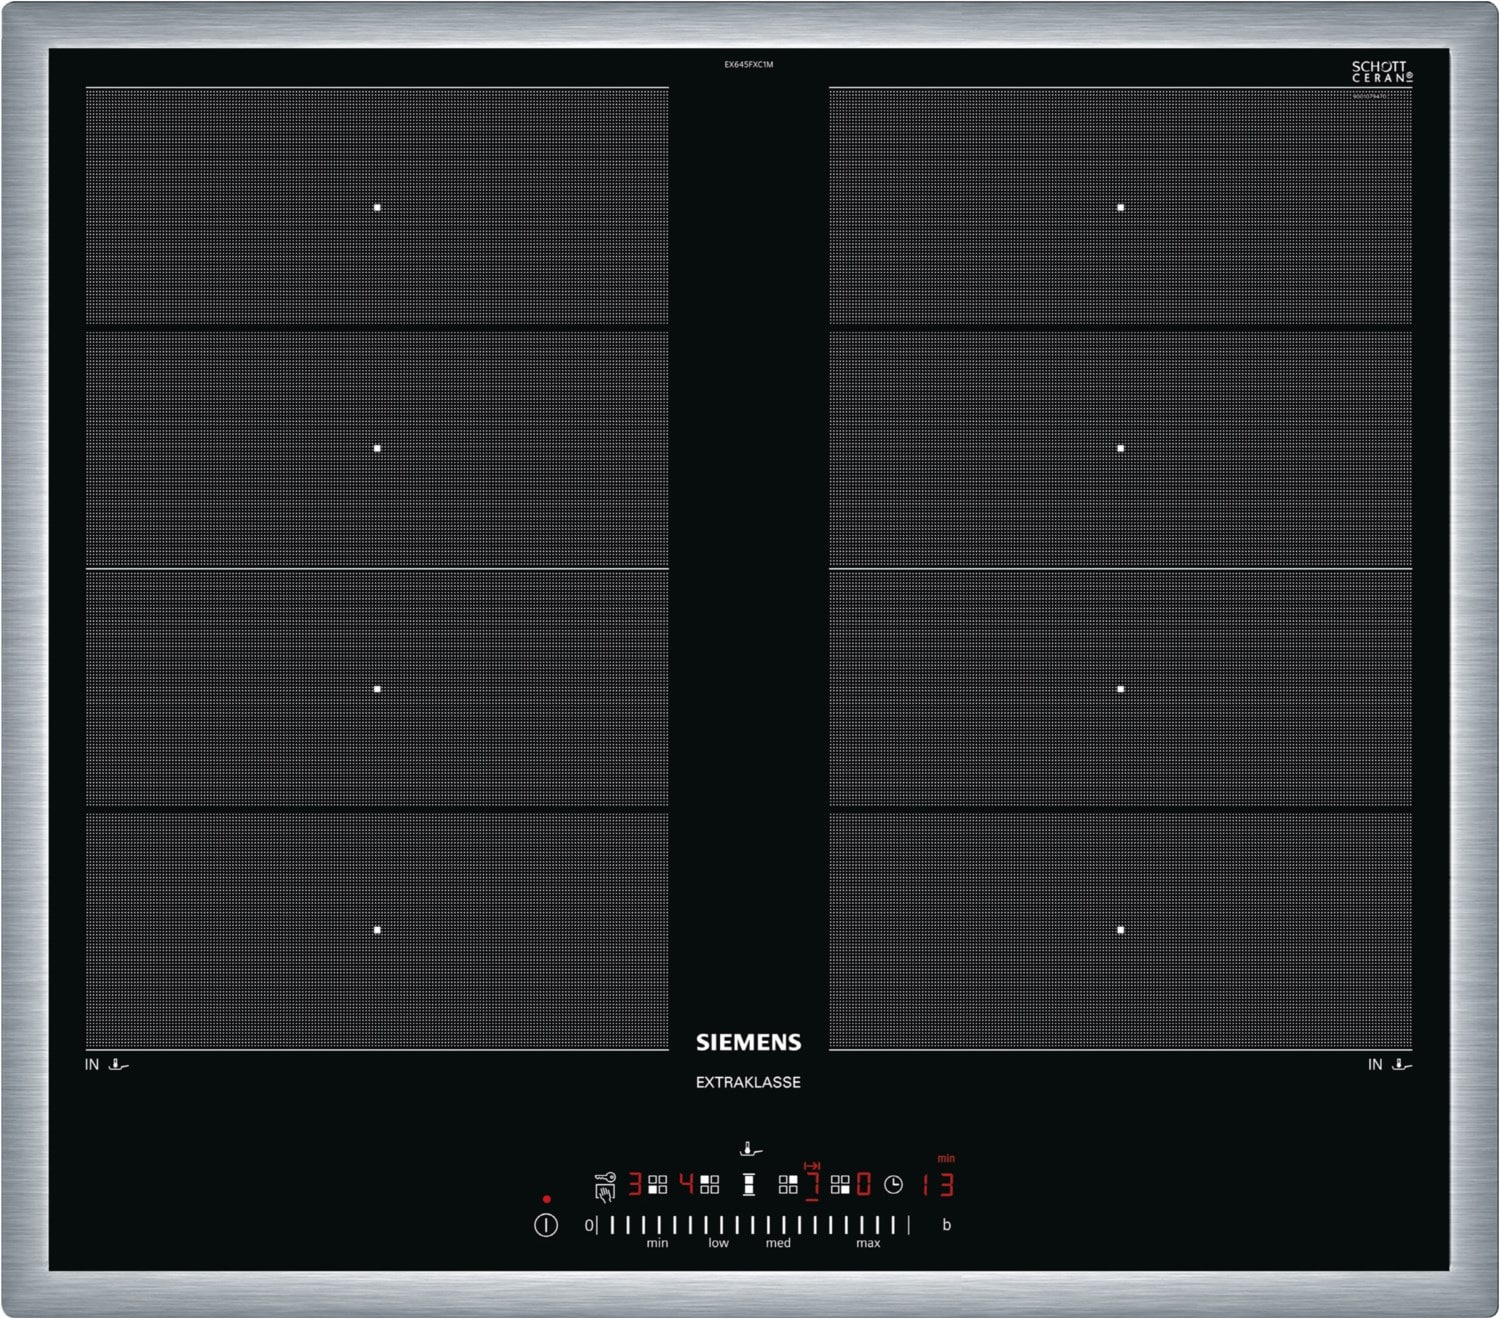This screenshot has height=1319, width=1500.
Task: Tap the boost 'b' button
Action: (946, 1224)
